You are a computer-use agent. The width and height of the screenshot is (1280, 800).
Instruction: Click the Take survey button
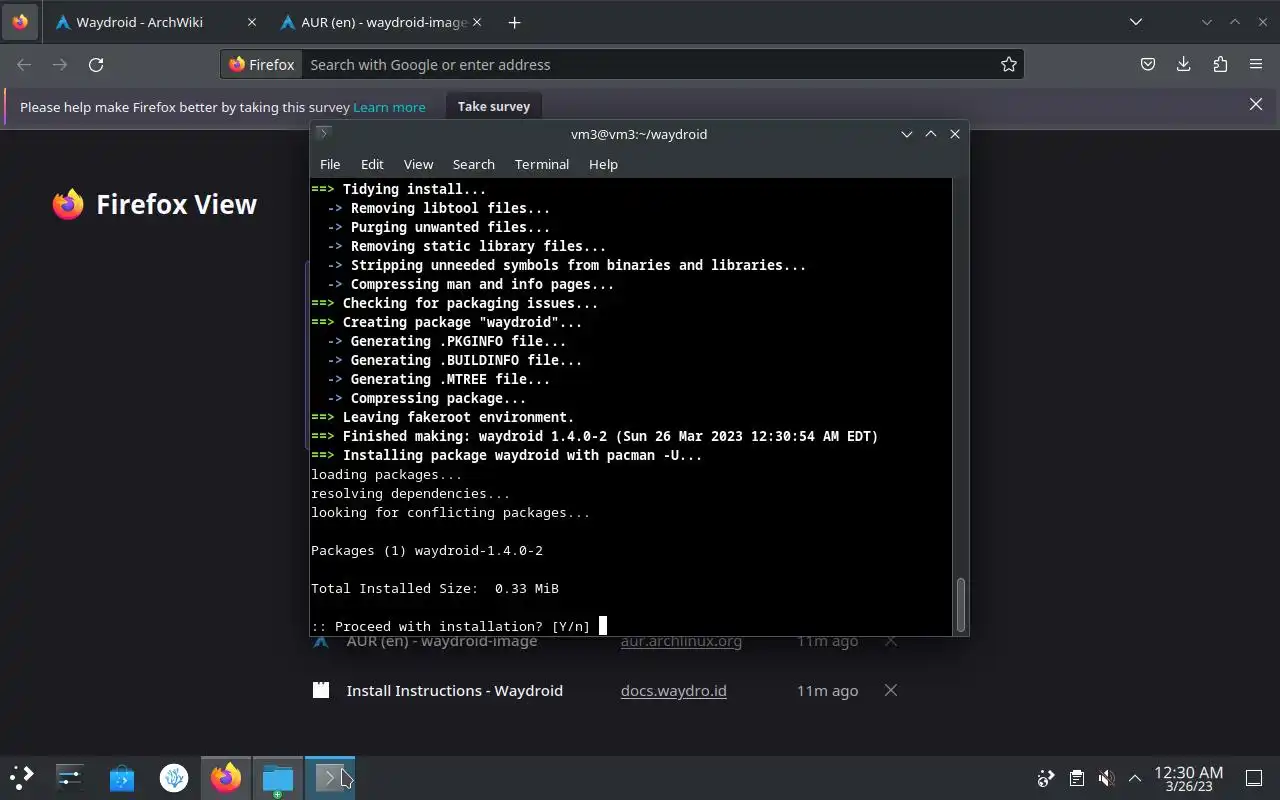(494, 106)
